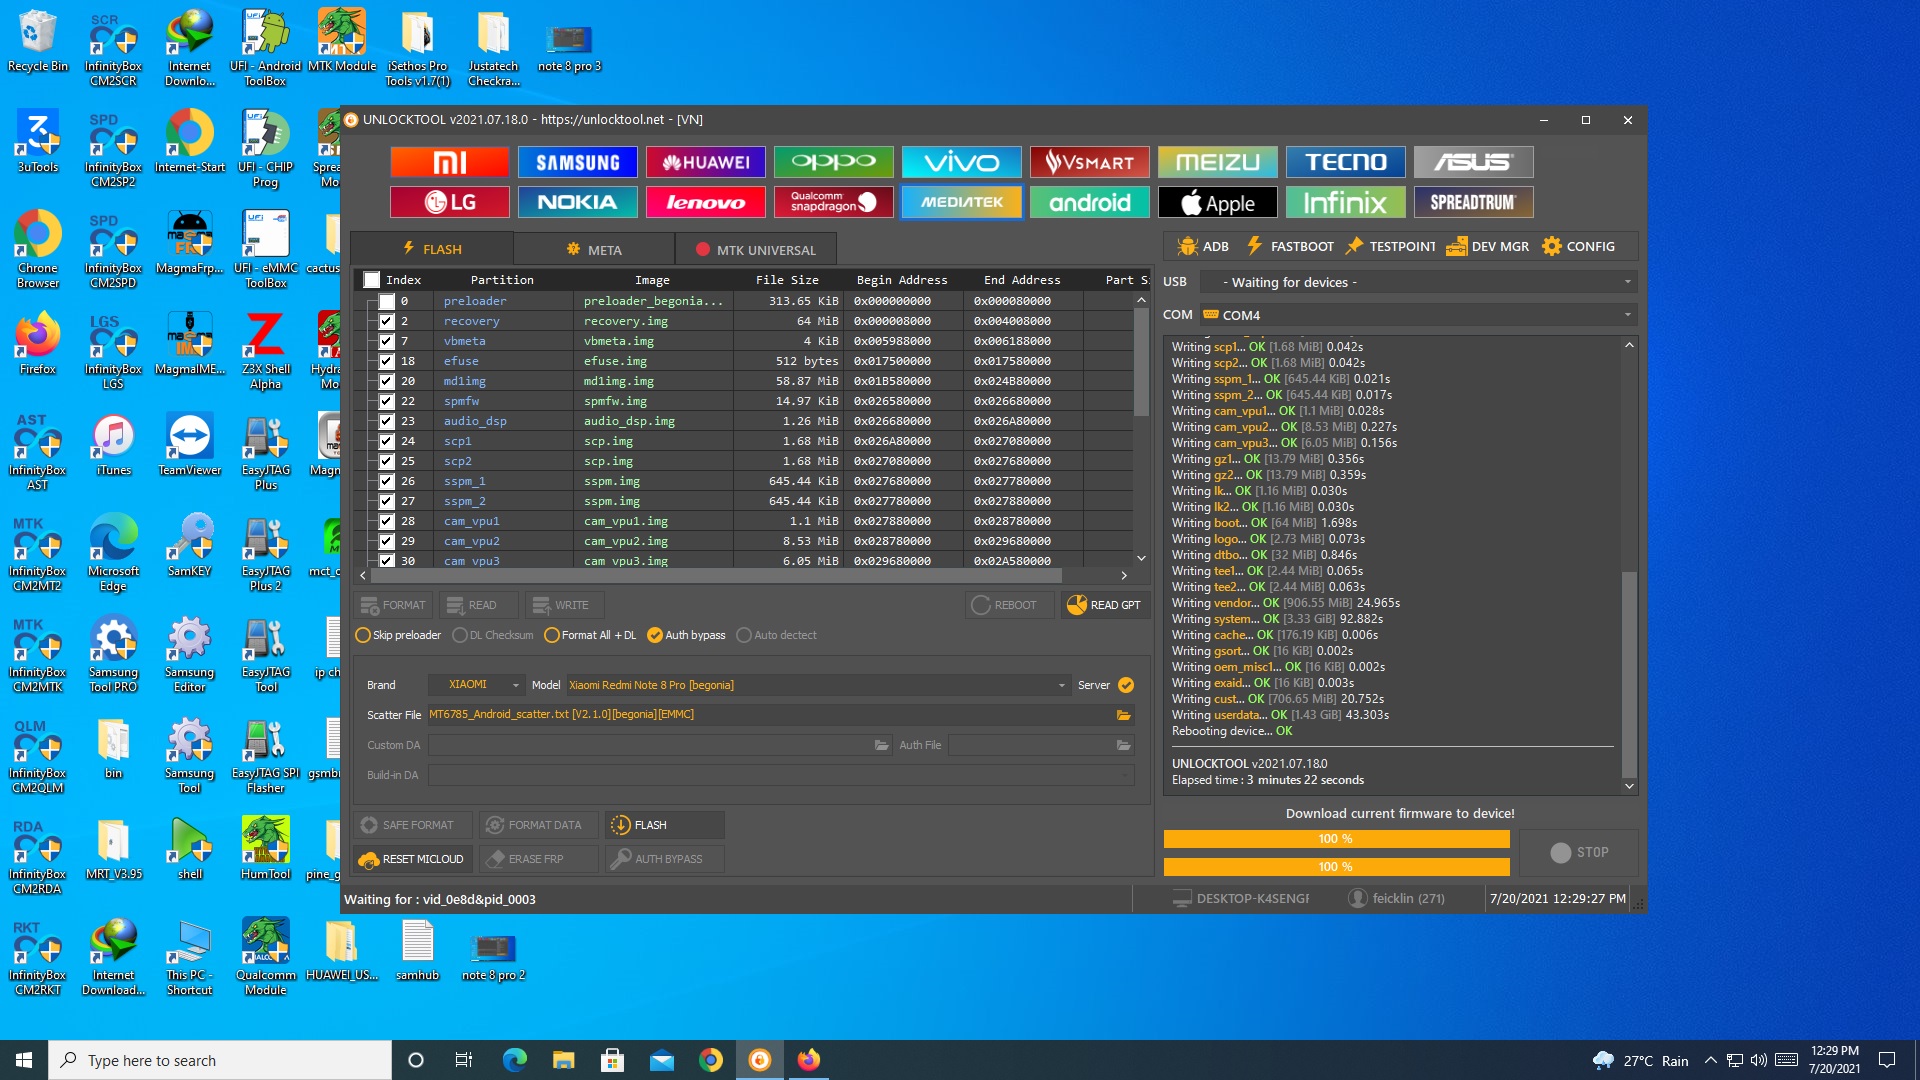Open the ADB tab

point(1203,246)
